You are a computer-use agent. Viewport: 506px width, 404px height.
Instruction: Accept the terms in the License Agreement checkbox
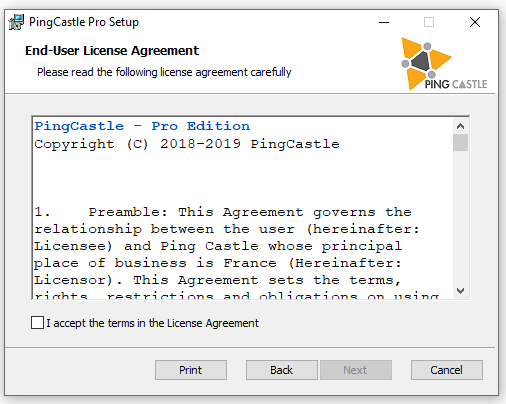point(37,323)
